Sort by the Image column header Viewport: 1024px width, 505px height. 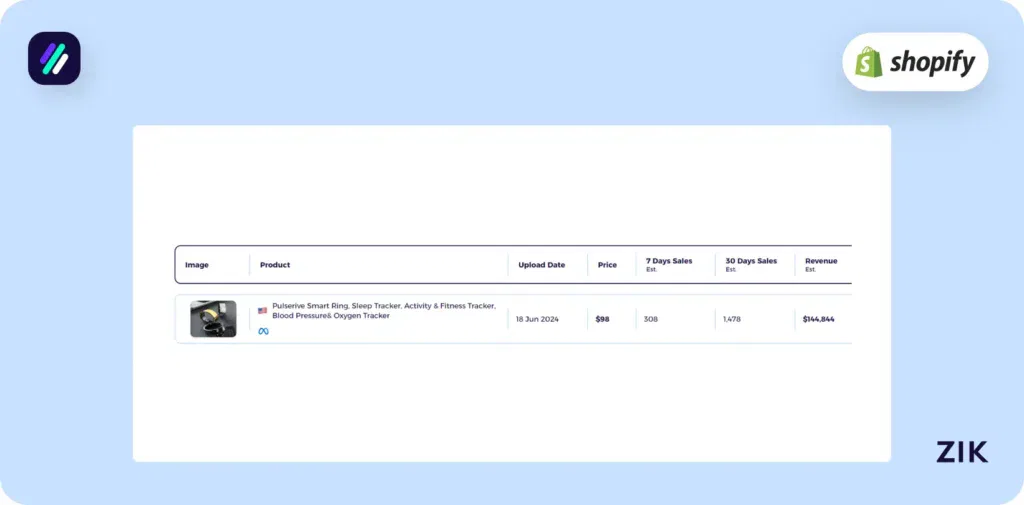click(197, 265)
